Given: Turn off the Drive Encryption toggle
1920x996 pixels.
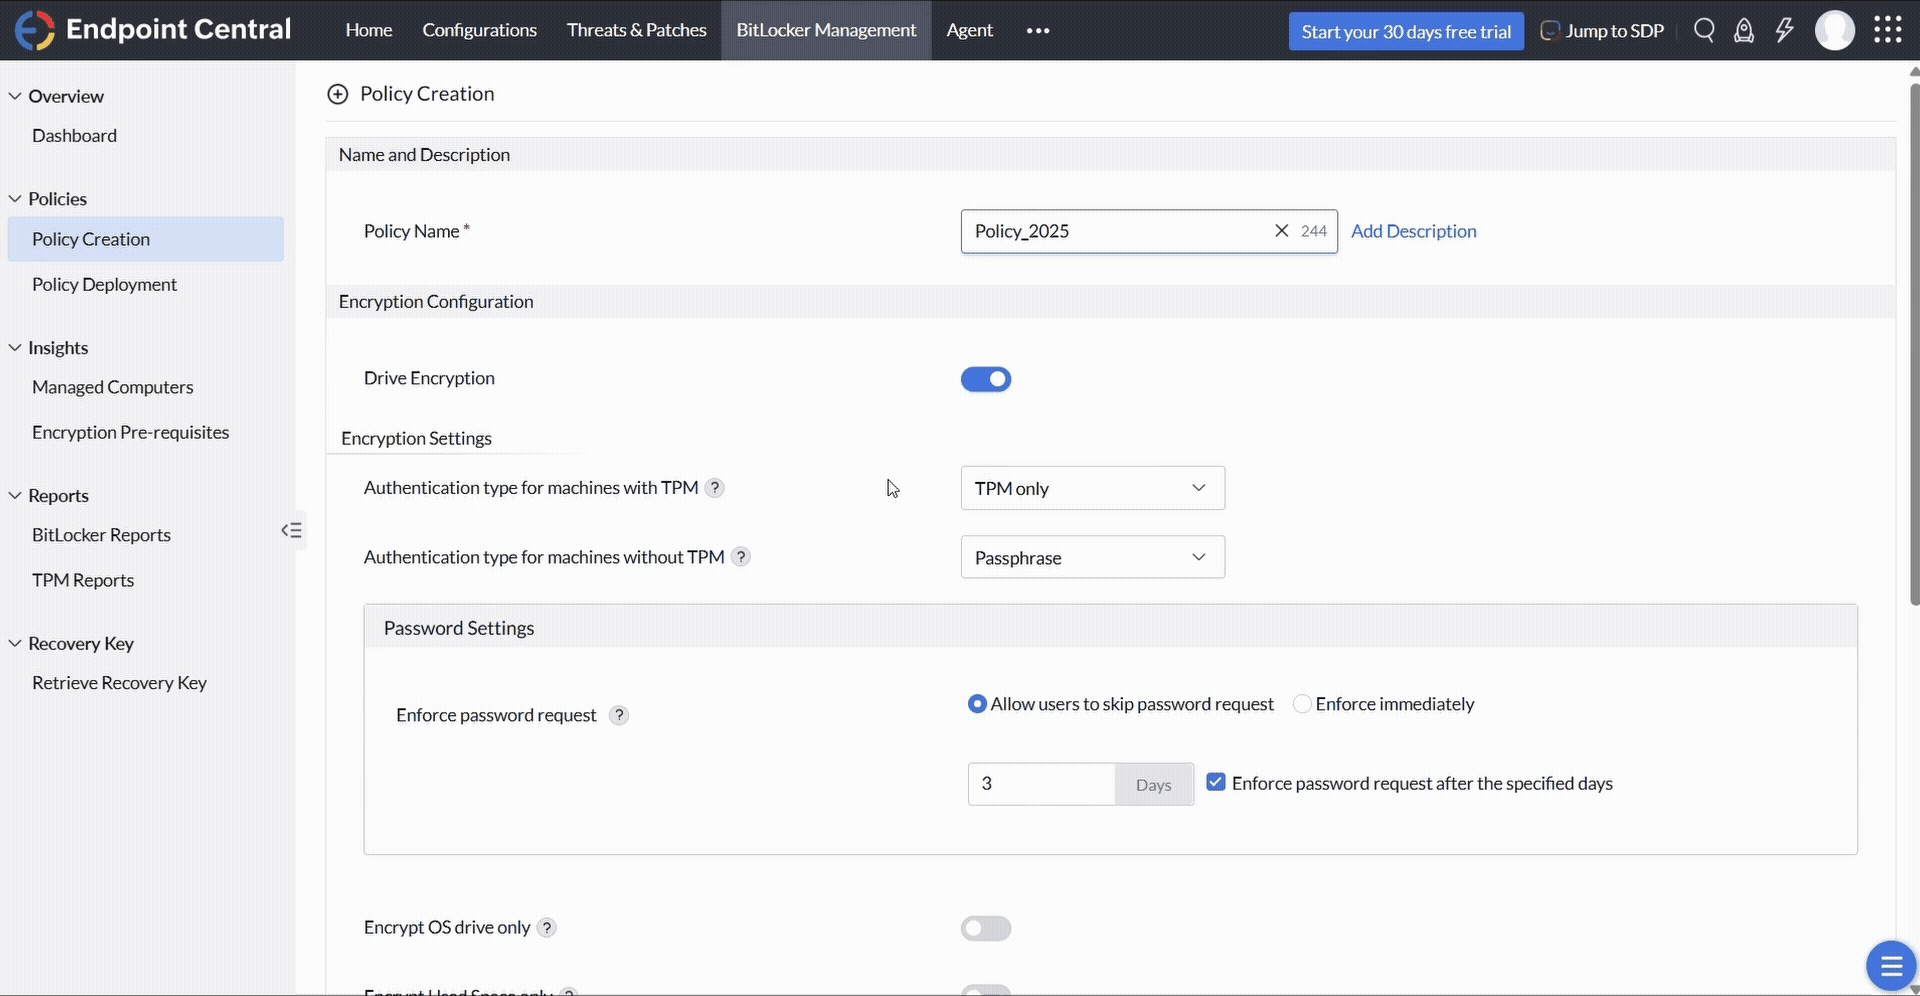Looking at the screenshot, I should (986, 379).
